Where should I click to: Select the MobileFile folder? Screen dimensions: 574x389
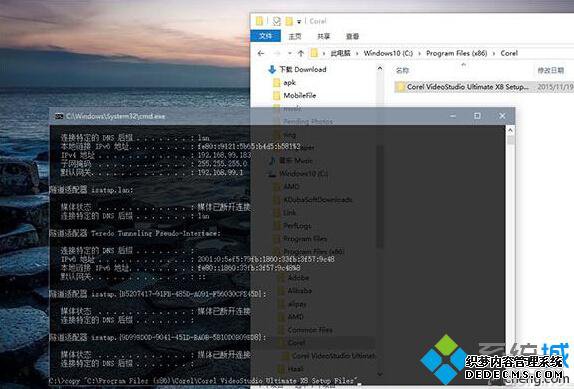pyautogui.click(x=299, y=96)
